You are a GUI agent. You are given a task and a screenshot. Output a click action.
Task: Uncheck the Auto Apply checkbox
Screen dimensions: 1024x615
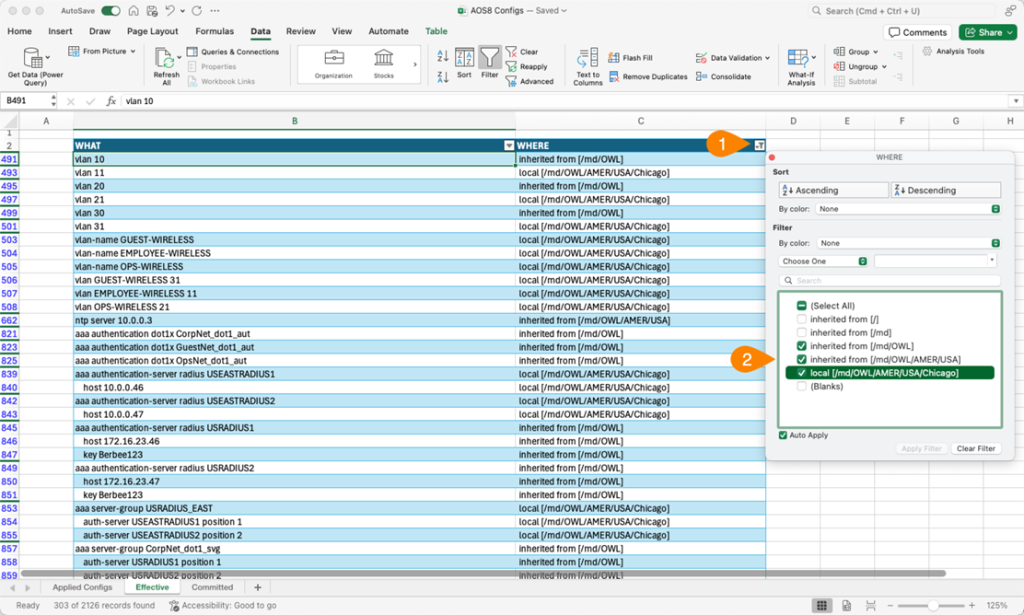pos(783,435)
